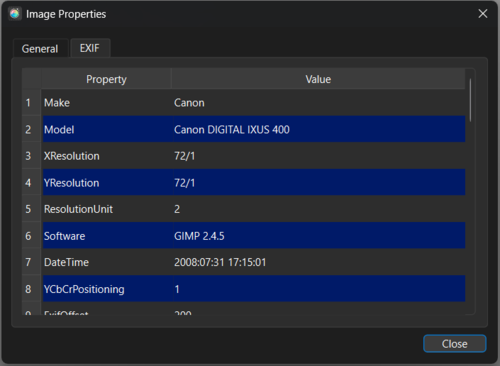Select the Make property cell
Screen dimensions: 500x366
(107, 103)
